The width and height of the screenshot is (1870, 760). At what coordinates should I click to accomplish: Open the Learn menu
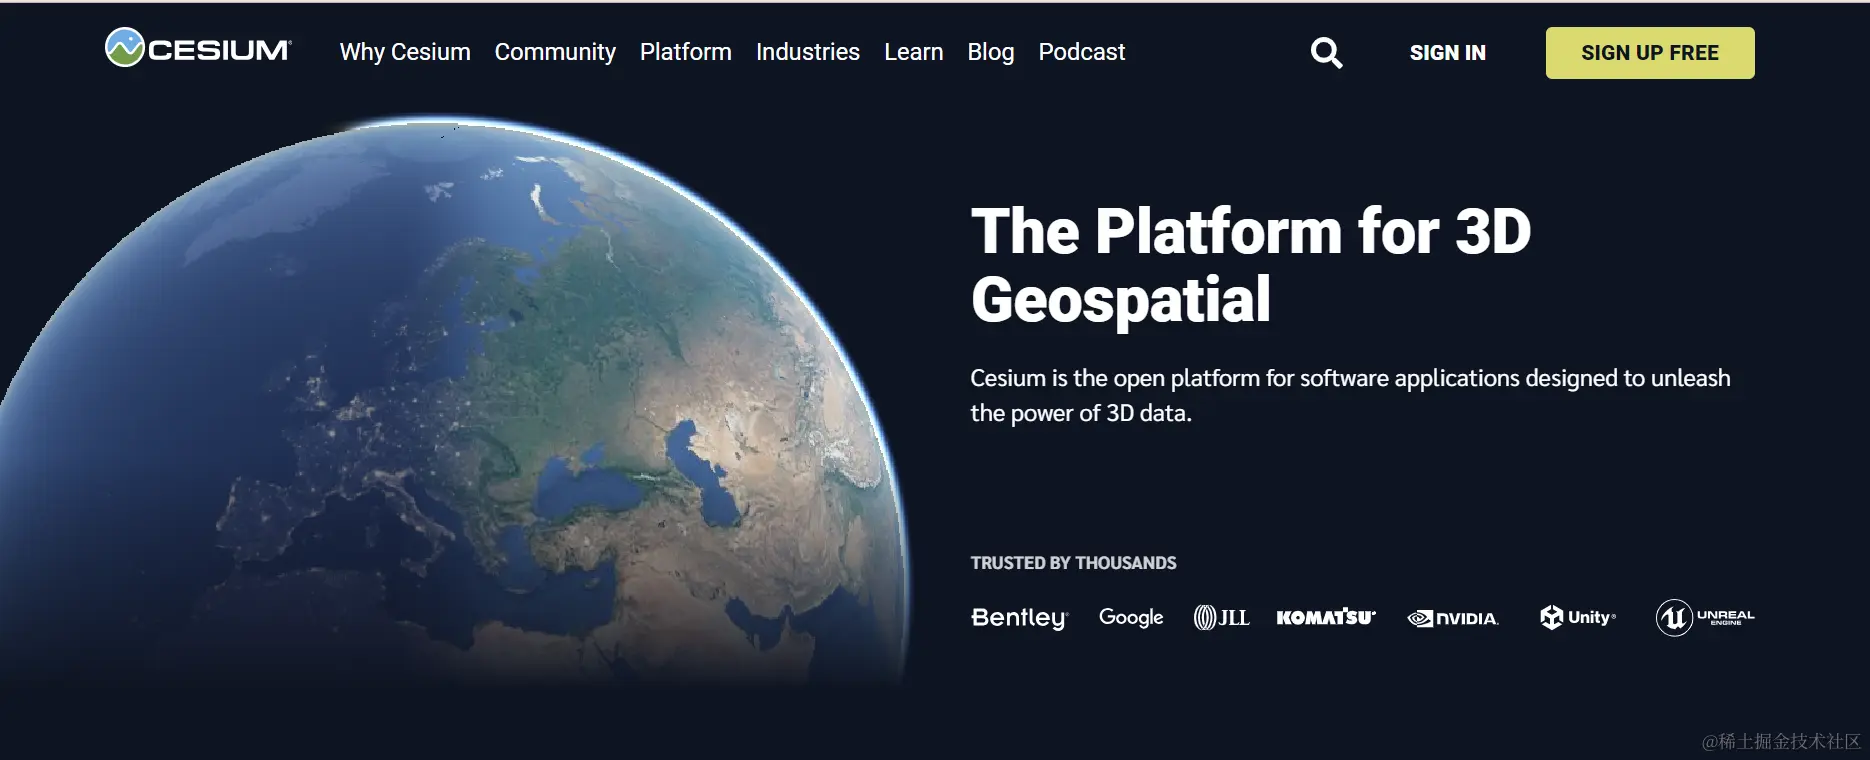tap(914, 52)
